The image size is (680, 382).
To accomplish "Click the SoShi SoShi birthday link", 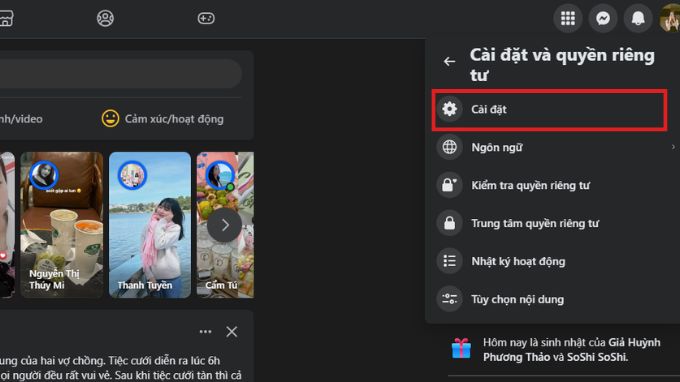I will tap(597, 357).
